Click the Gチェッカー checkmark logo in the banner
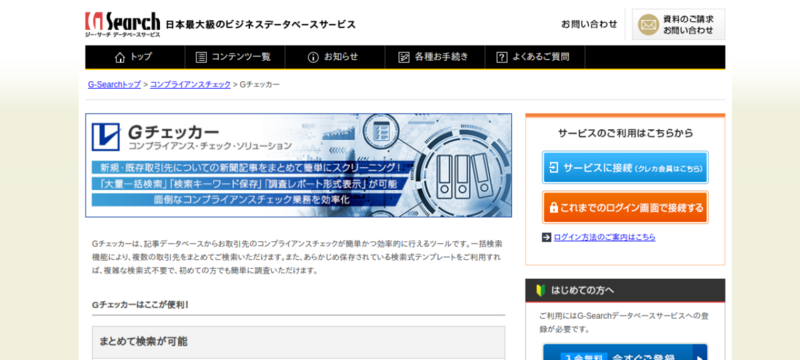 tap(106, 137)
